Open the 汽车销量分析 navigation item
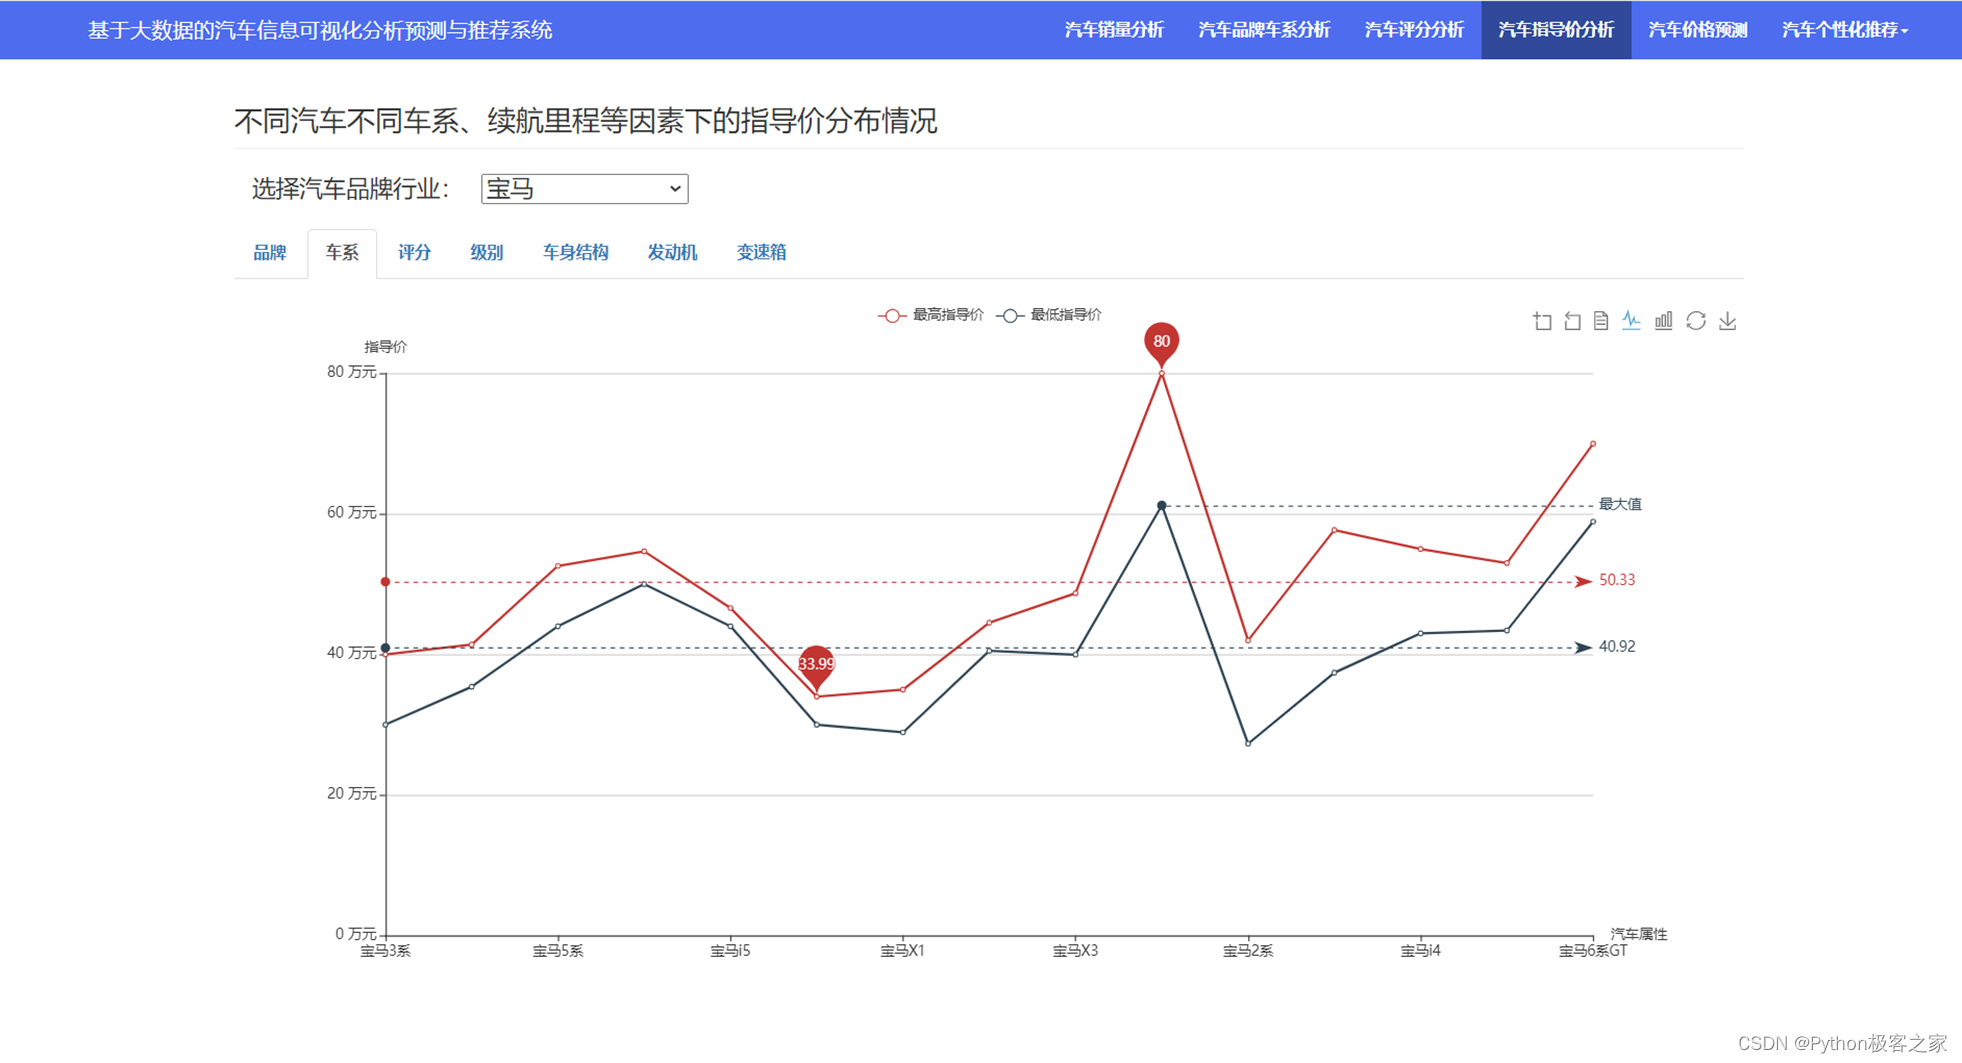Image resolution: width=1962 pixels, height=1063 pixels. pos(1113,30)
